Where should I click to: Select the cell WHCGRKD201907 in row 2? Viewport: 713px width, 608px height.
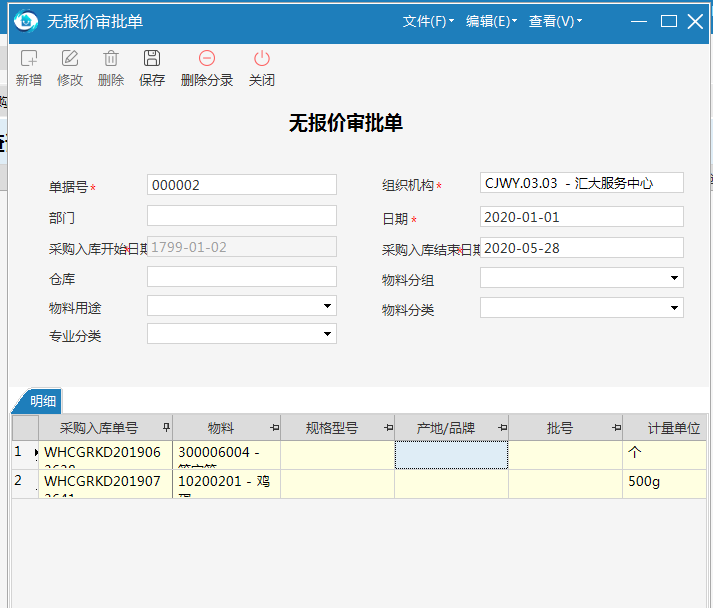[105, 484]
